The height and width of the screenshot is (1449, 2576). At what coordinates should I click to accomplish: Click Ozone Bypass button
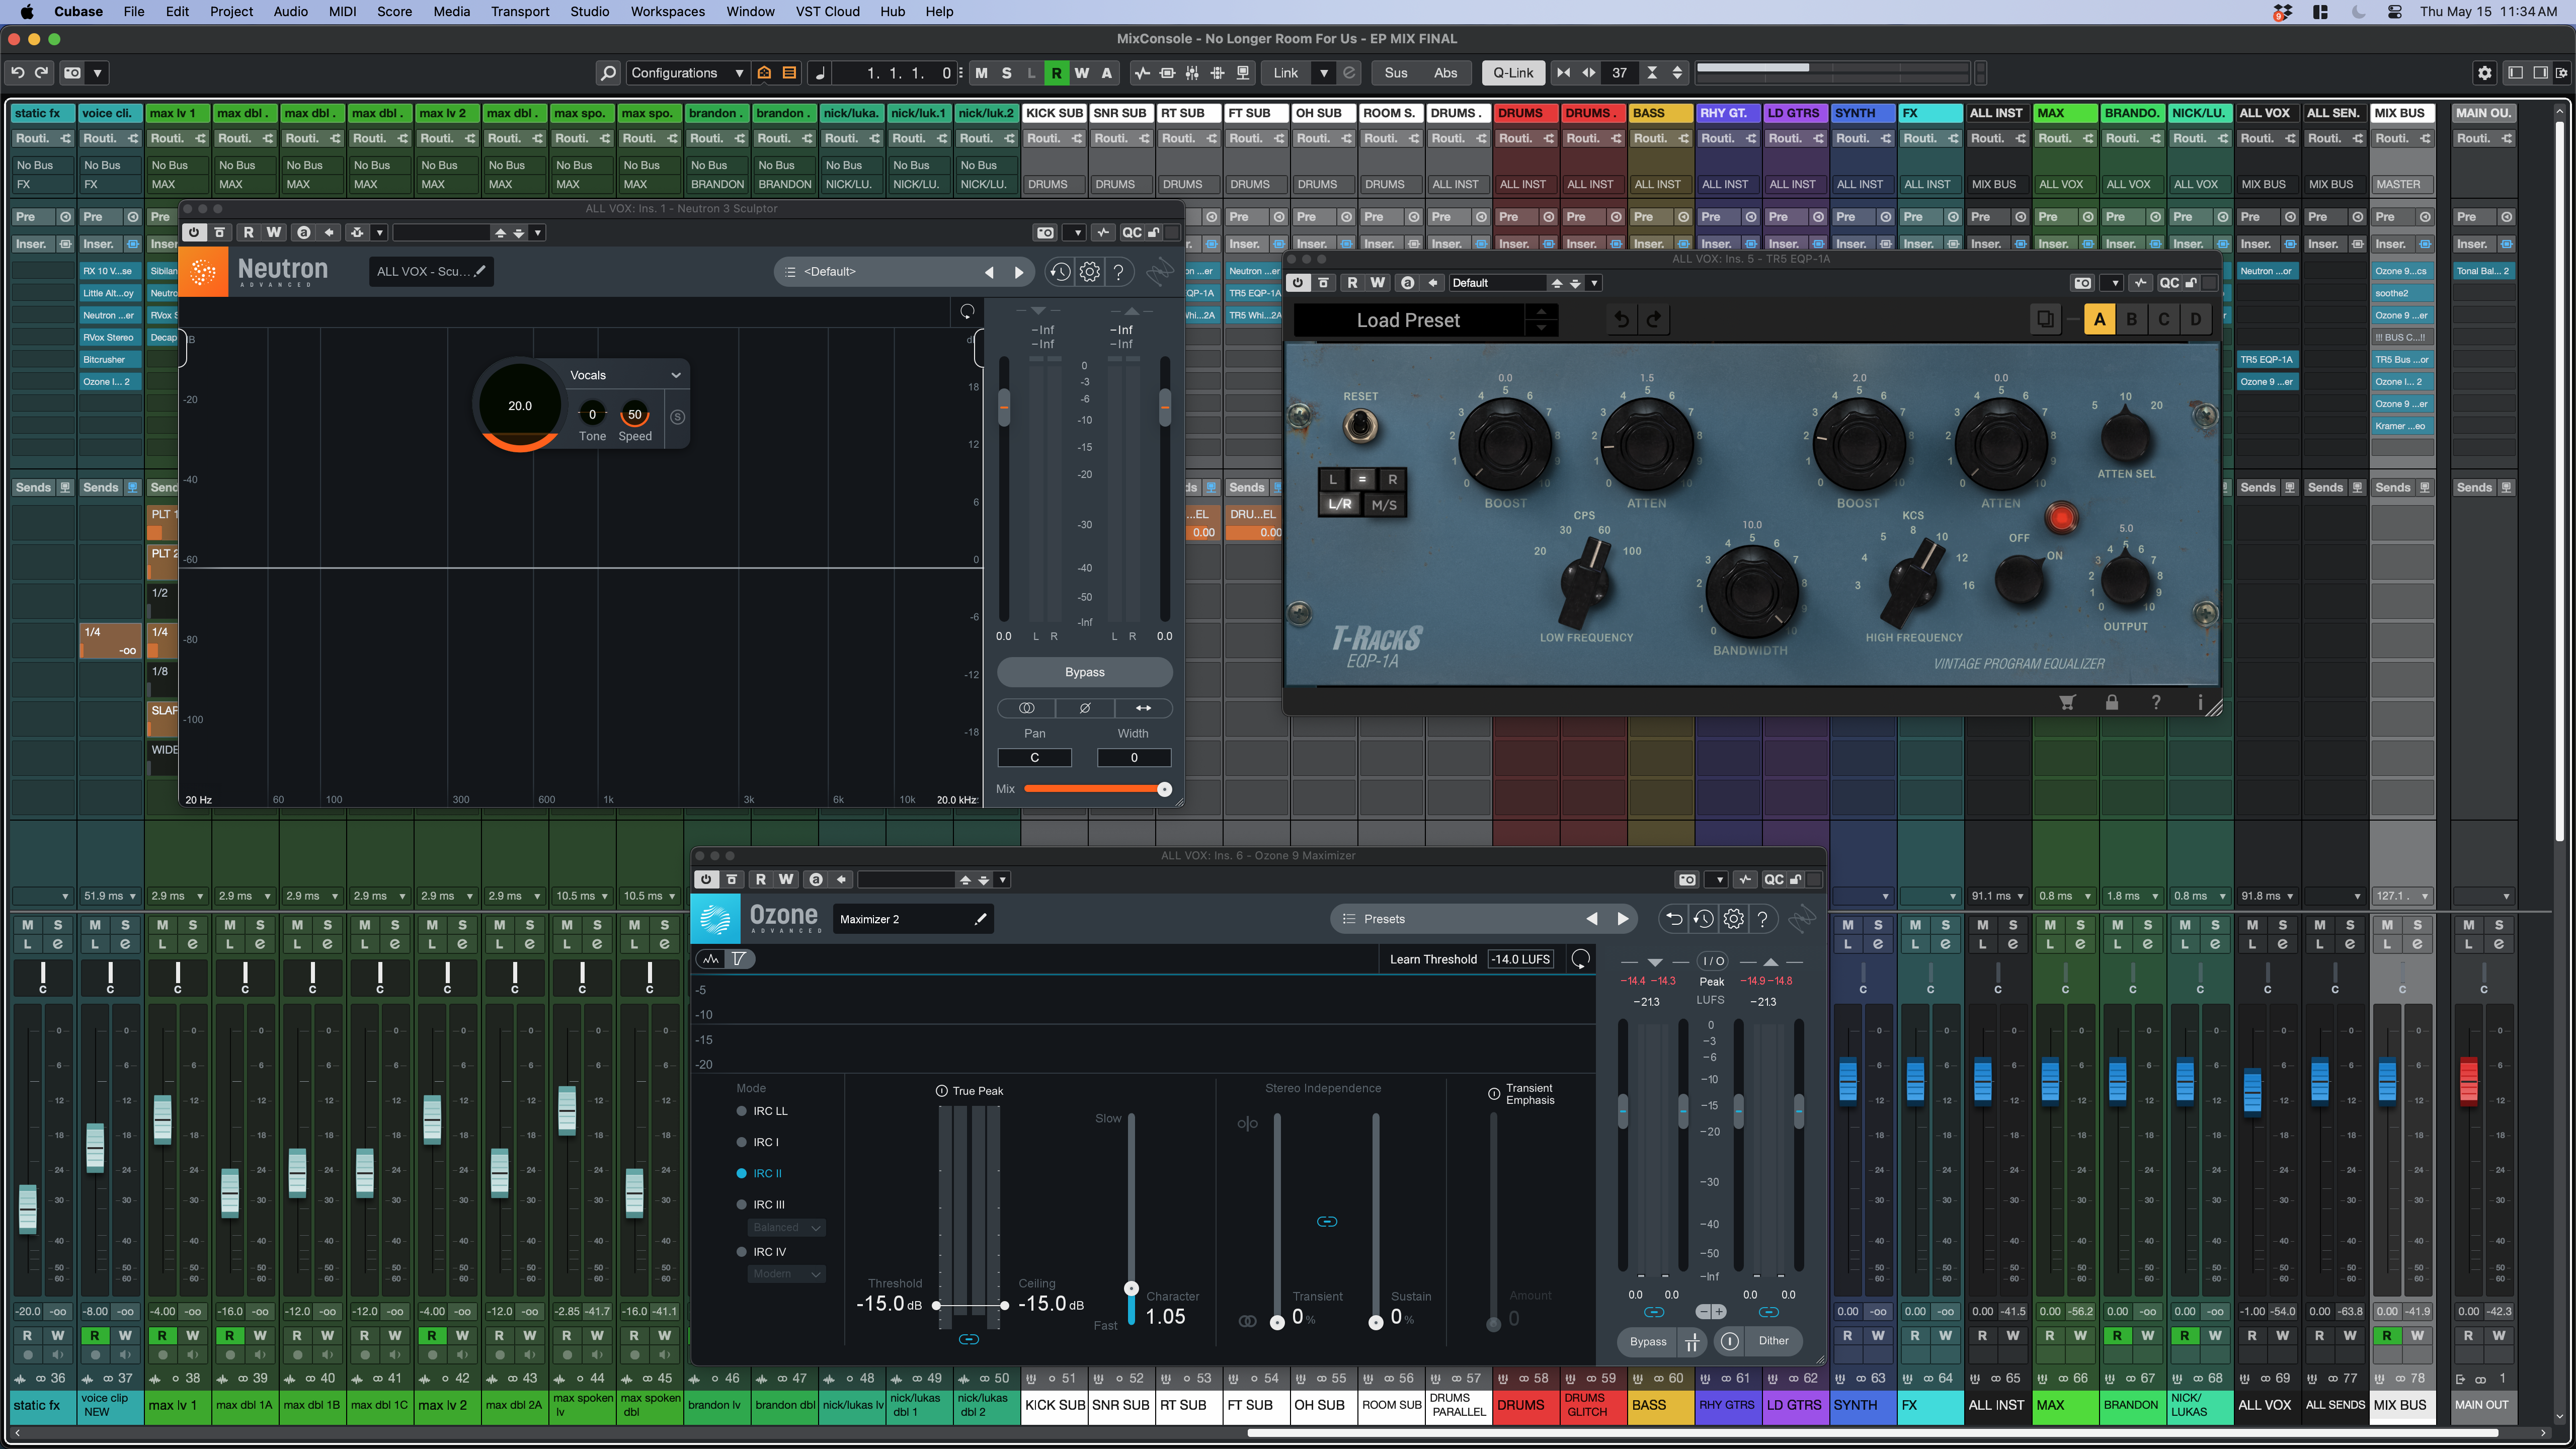click(x=1648, y=1342)
